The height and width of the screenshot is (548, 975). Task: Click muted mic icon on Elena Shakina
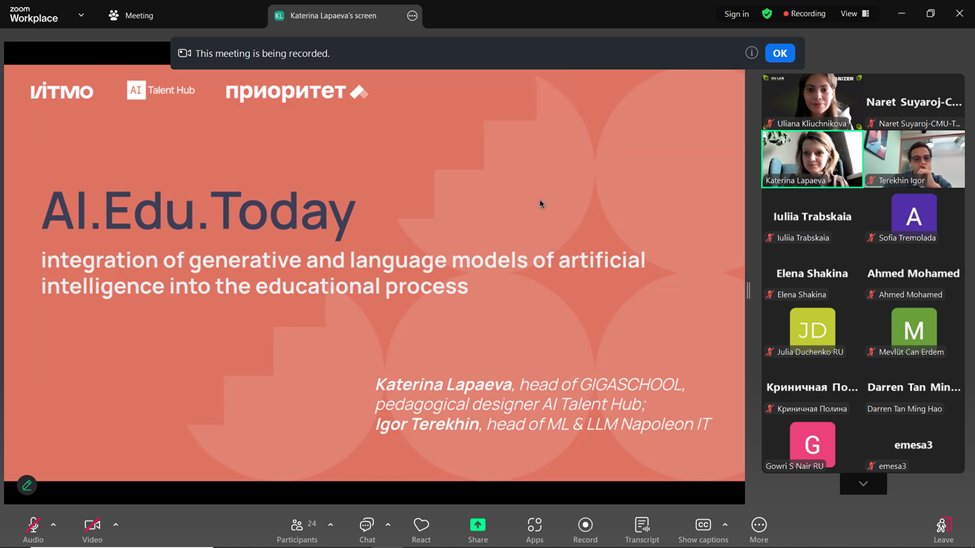click(770, 295)
